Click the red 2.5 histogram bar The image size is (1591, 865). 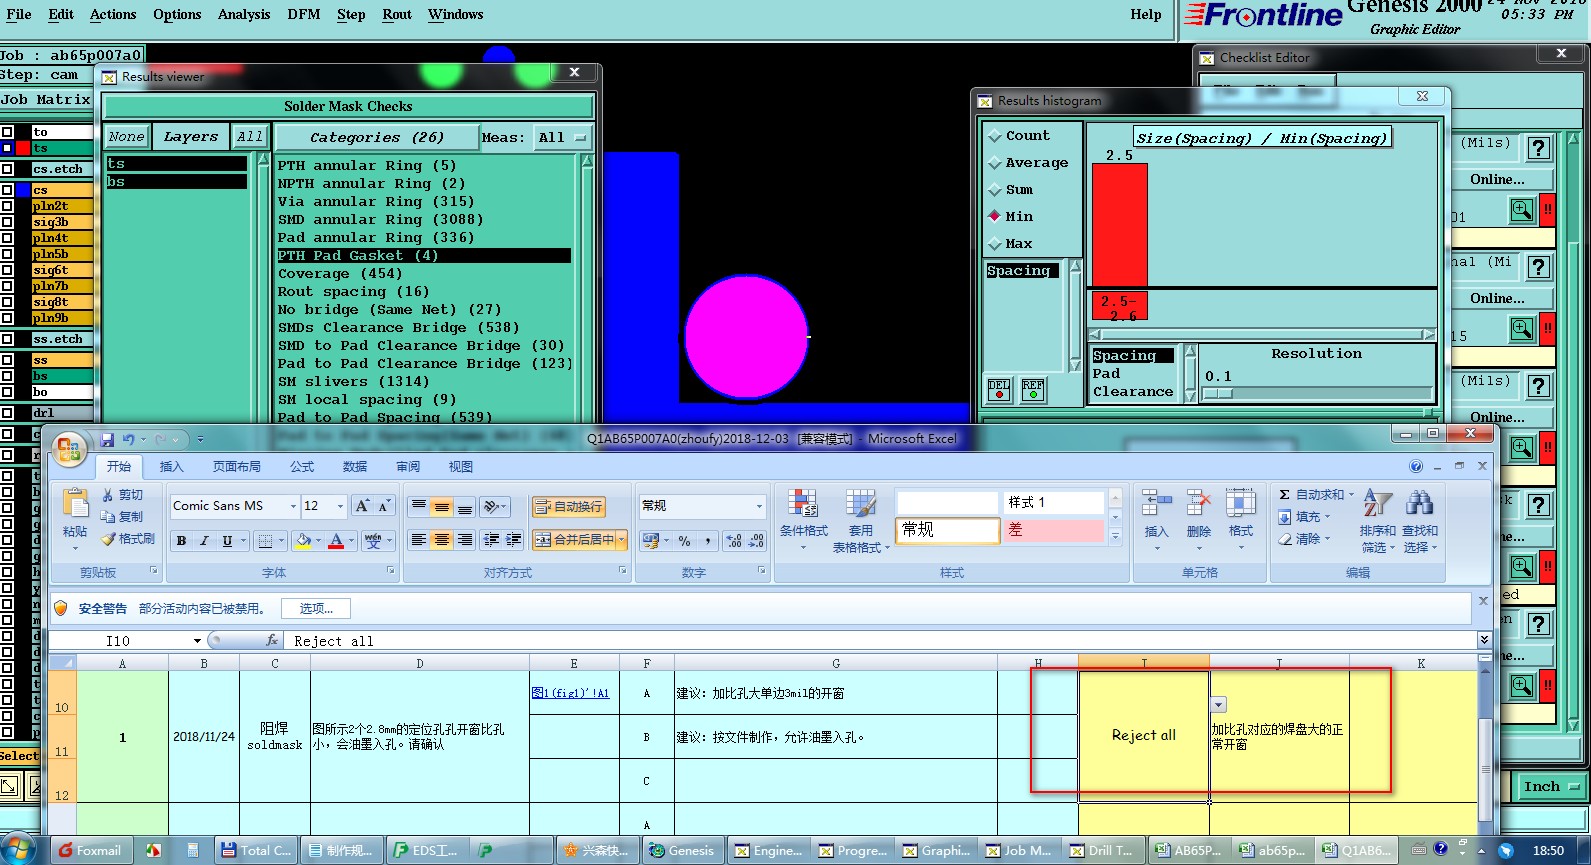pyautogui.click(x=1119, y=225)
